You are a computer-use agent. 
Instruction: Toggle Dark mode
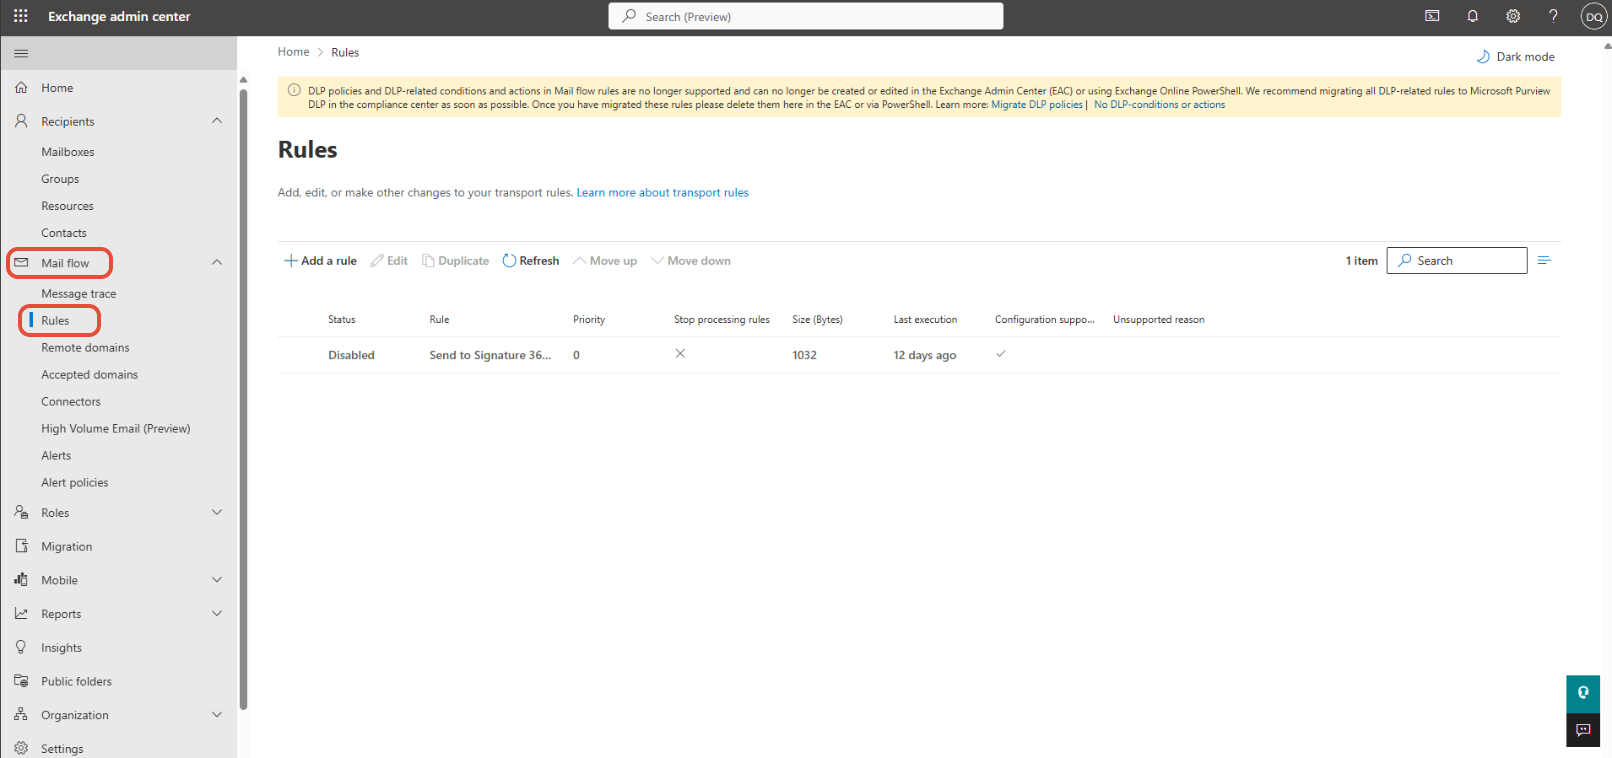pos(1515,57)
